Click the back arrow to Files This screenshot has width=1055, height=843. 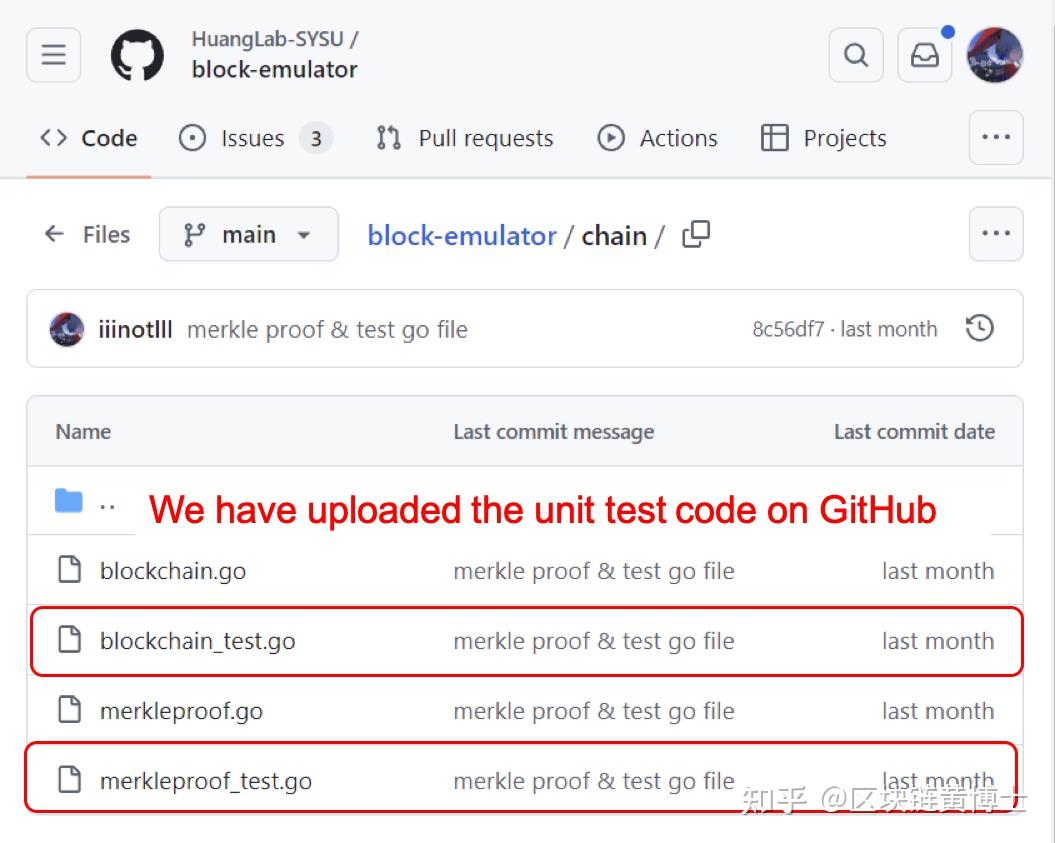[x=54, y=235]
